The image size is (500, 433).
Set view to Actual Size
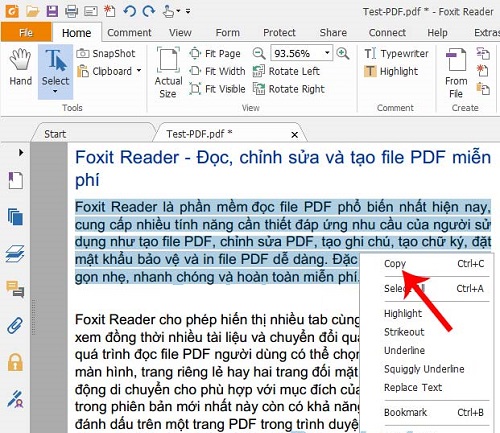(x=168, y=73)
